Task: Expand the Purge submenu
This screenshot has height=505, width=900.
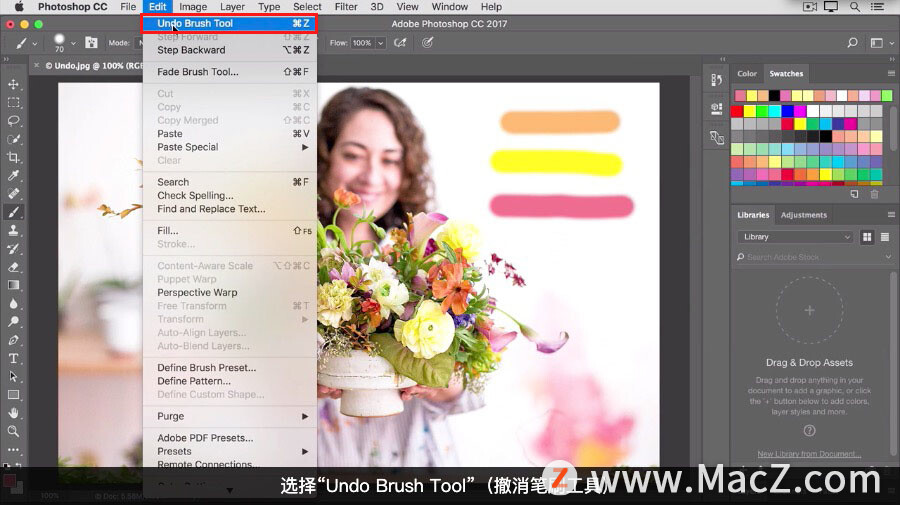Action: [x=230, y=416]
